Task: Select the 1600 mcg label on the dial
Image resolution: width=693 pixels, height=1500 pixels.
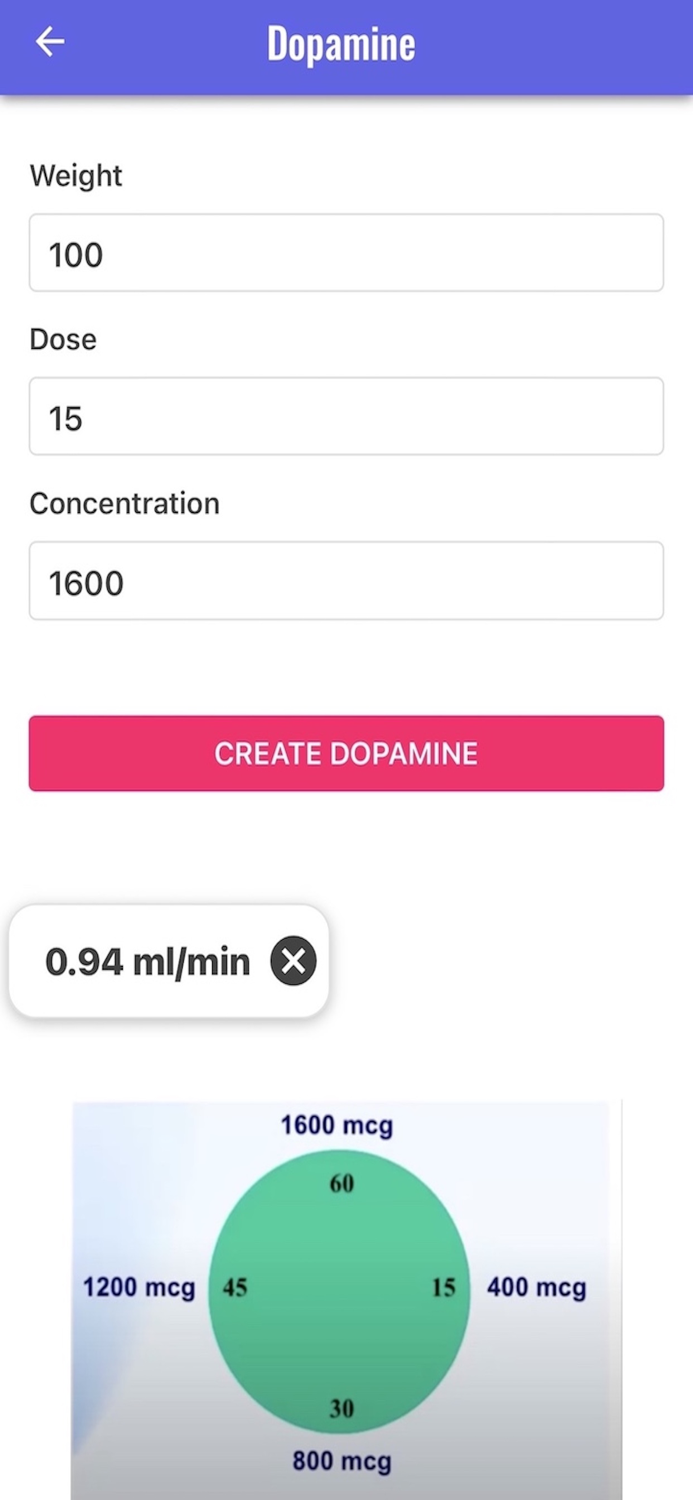Action: point(340,1125)
